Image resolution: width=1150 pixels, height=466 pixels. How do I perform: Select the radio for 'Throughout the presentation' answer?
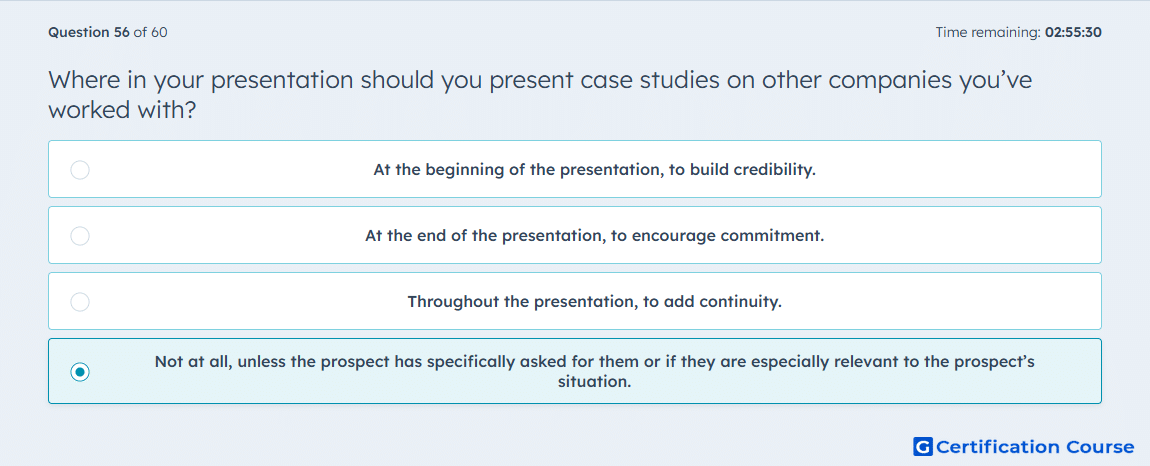tap(80, 302)
